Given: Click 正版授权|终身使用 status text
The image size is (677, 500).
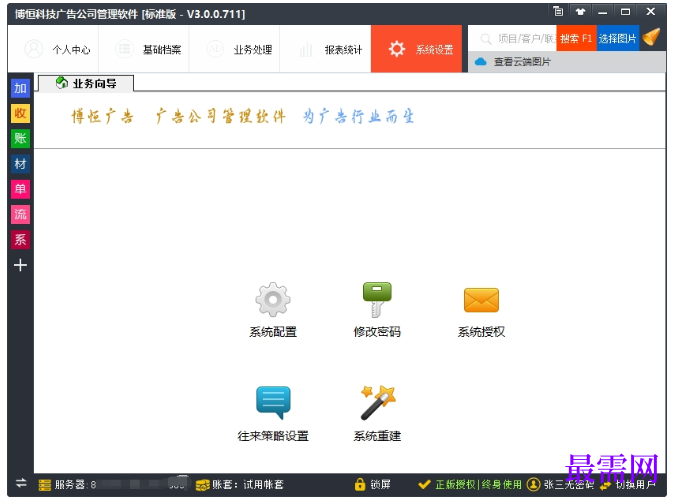Looking at the screenshot, I should 478,484.
